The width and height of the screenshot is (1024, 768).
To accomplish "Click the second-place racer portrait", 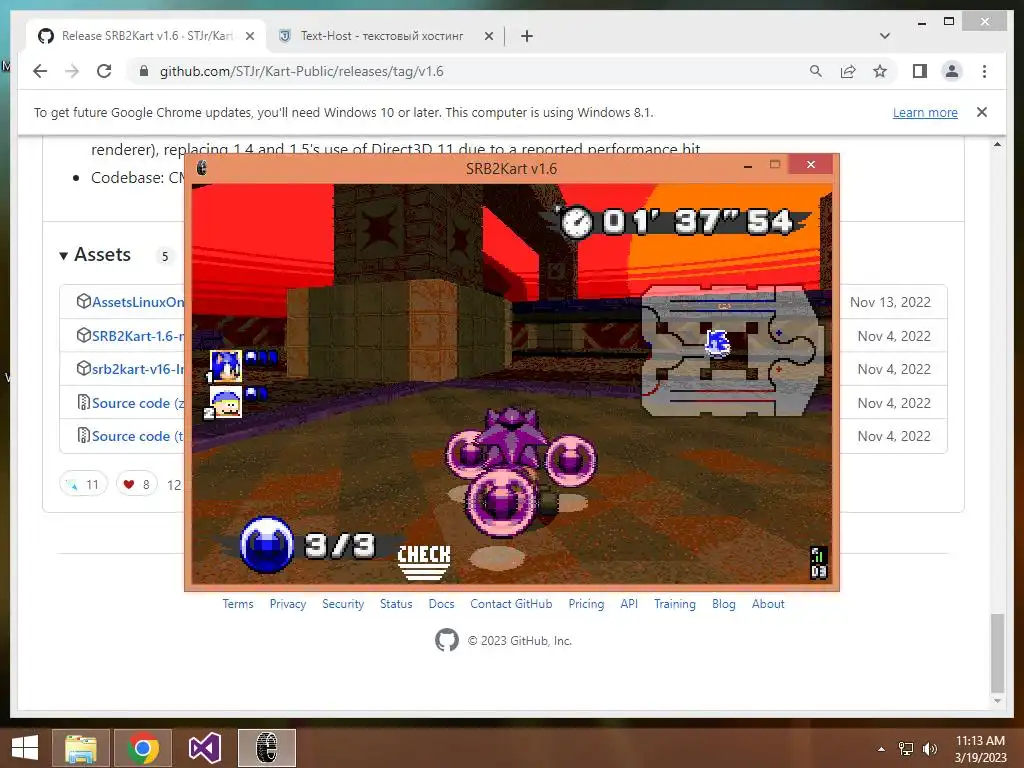I will [x=225, y=402].
